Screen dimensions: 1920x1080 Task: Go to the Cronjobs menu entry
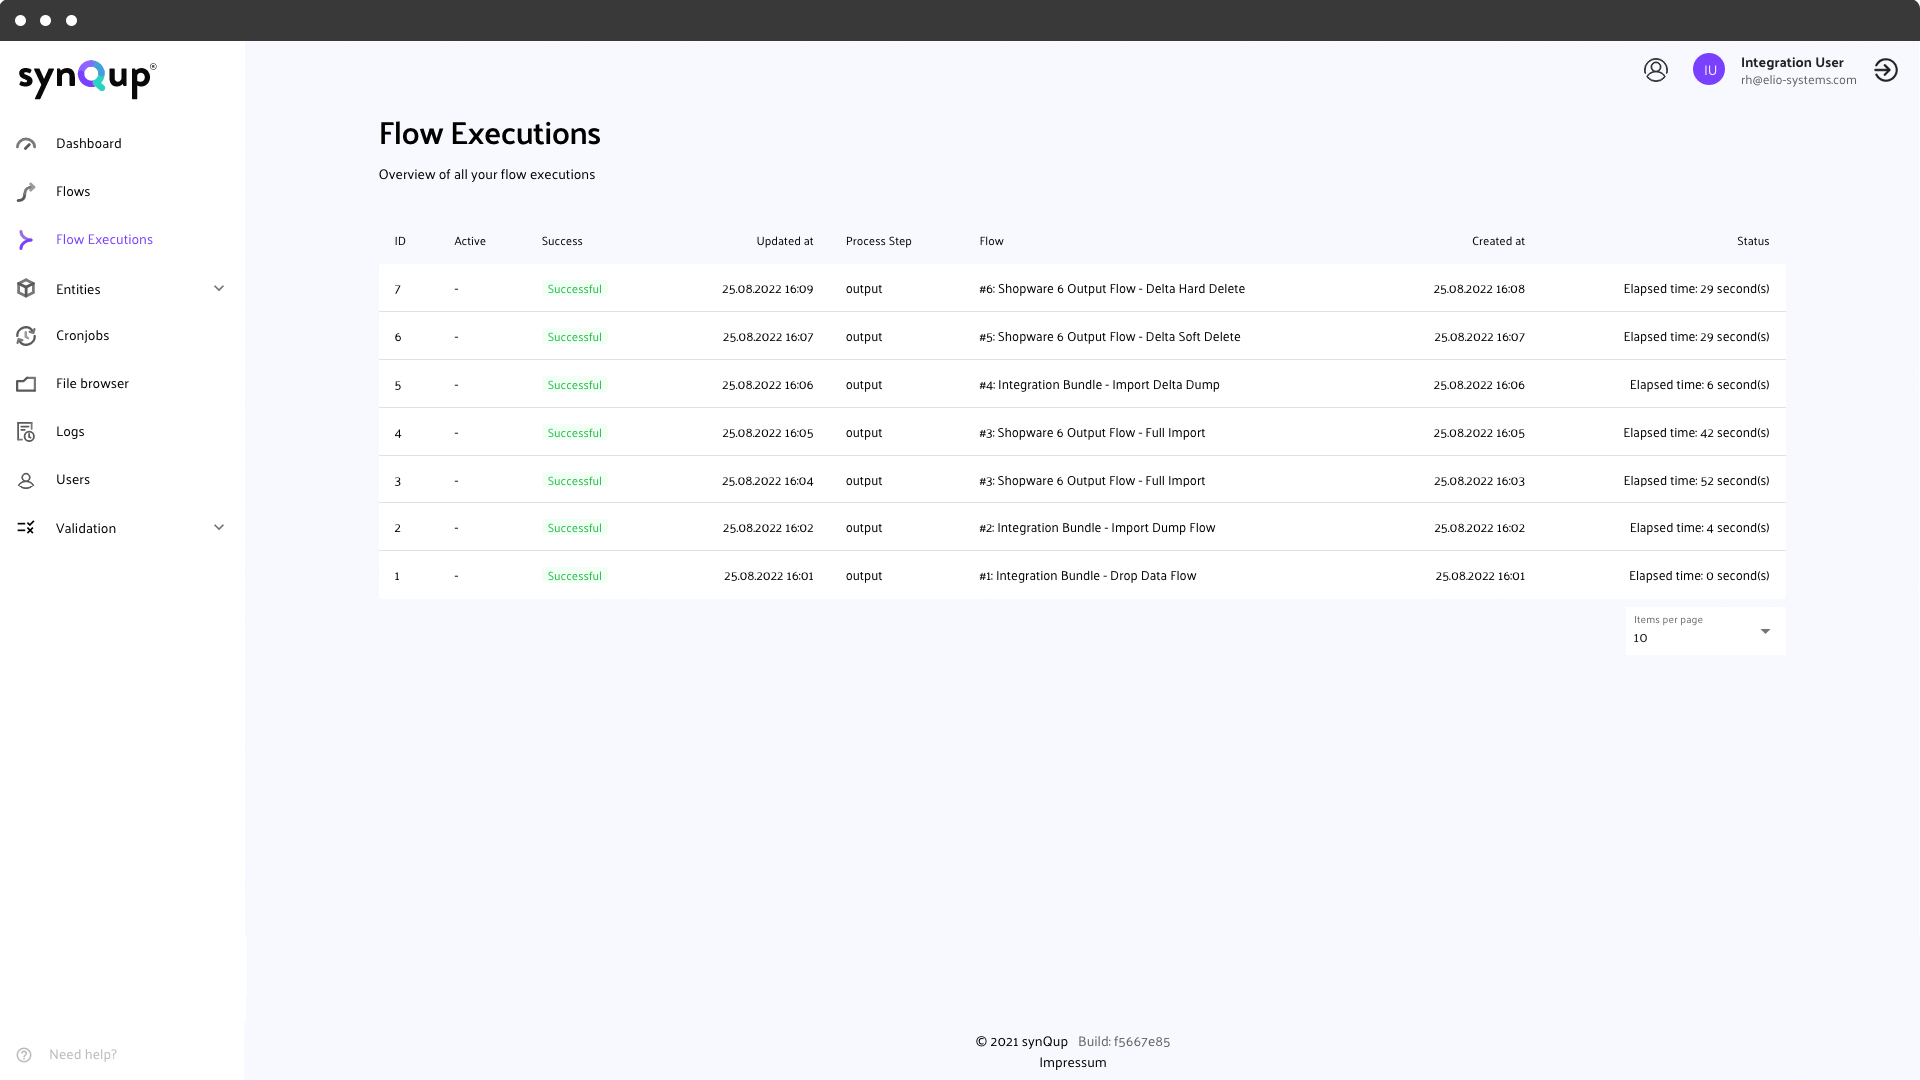point(82,336)
